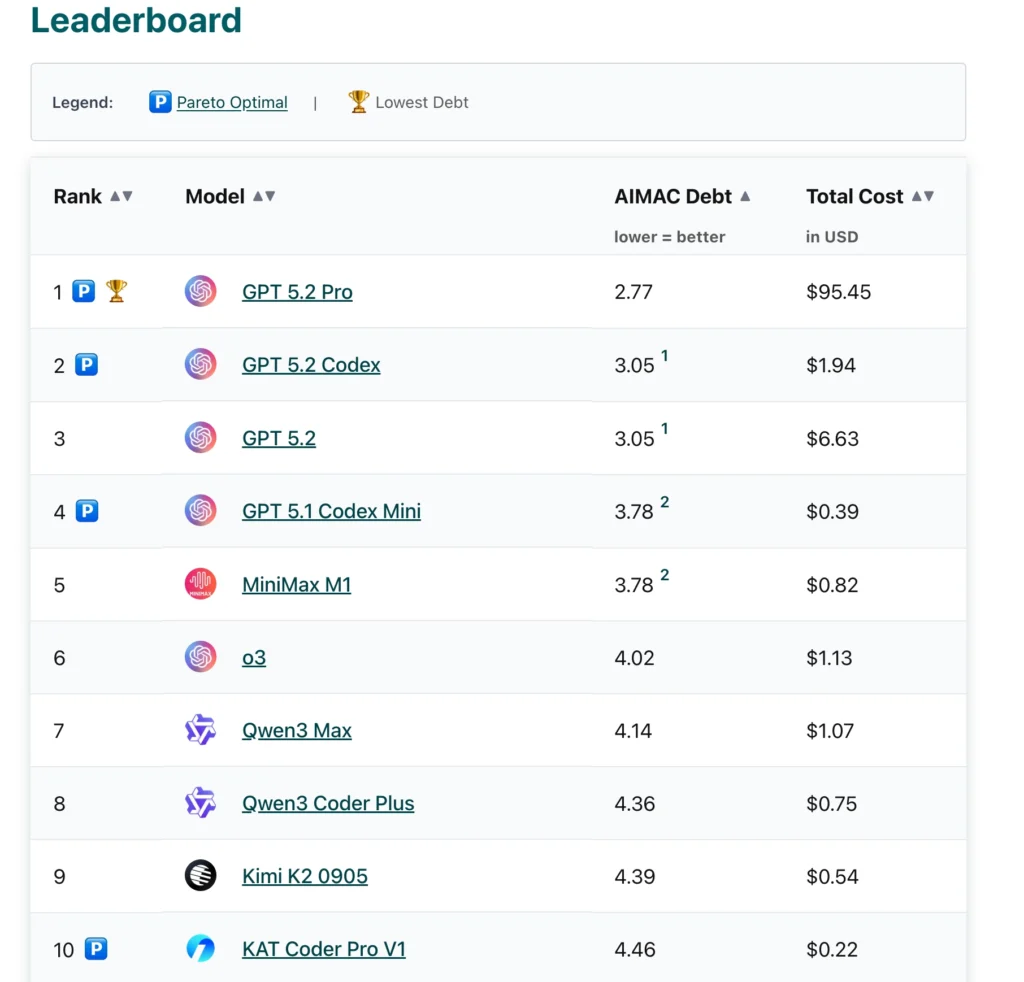Click the KAT Coder Pro V1 provider icon
The height and width of the screenshot is (982, 1024).
[201, 949]
